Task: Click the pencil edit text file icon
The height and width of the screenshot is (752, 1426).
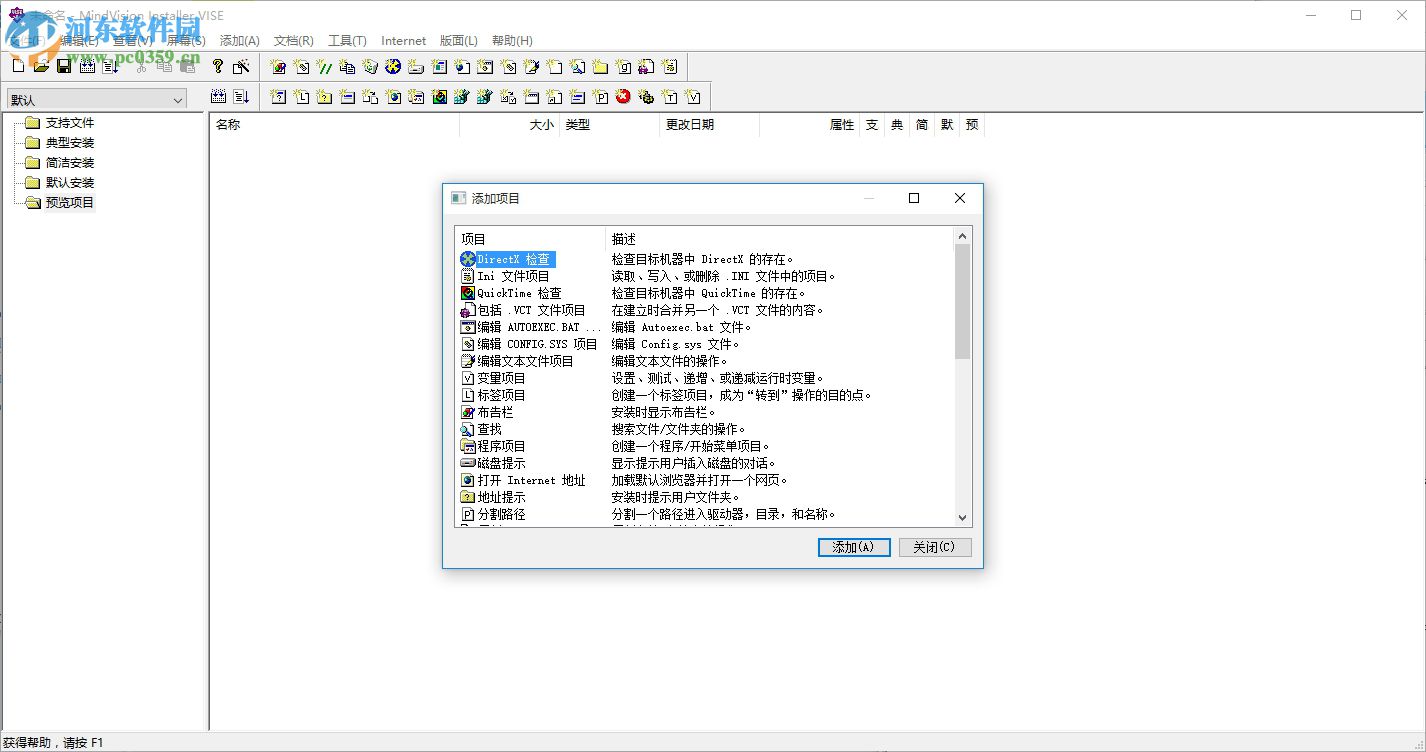Action: [x=531, y=67]
